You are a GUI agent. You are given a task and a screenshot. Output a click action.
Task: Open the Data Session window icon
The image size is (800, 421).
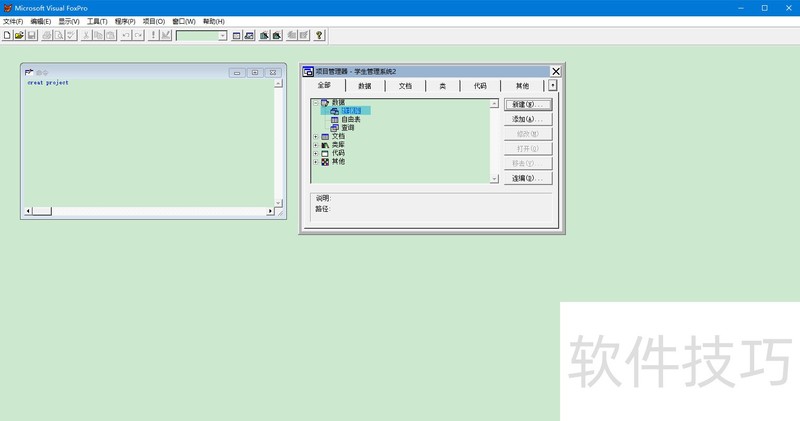click(x=248, y=35)
